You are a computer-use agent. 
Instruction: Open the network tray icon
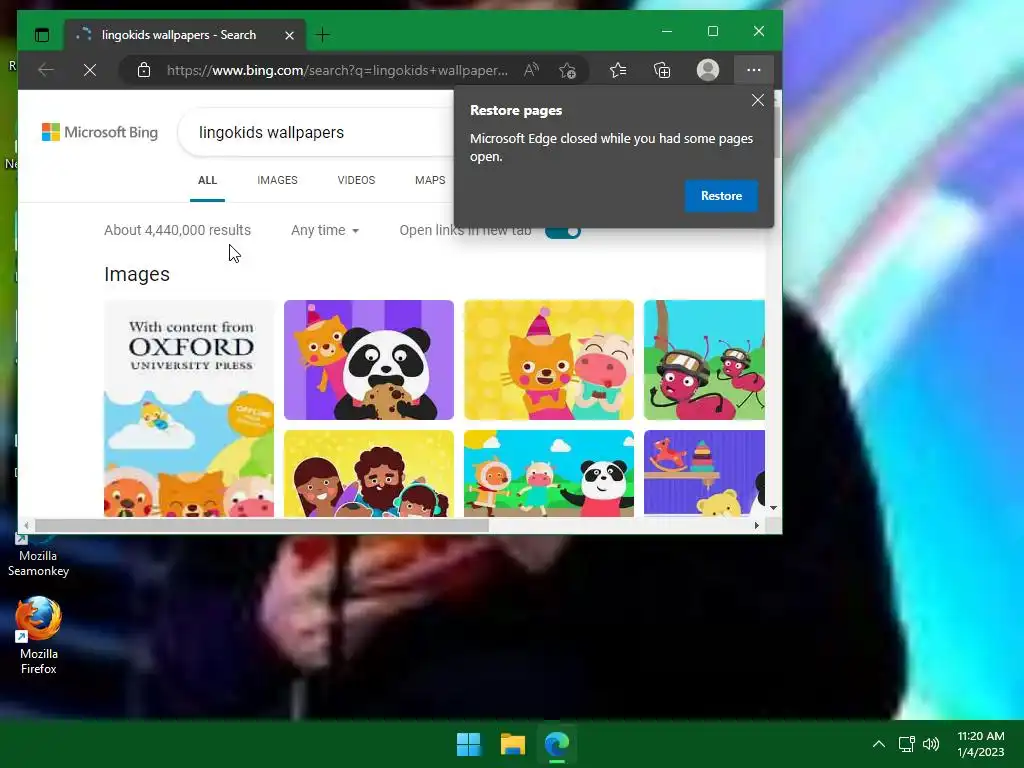906,744
